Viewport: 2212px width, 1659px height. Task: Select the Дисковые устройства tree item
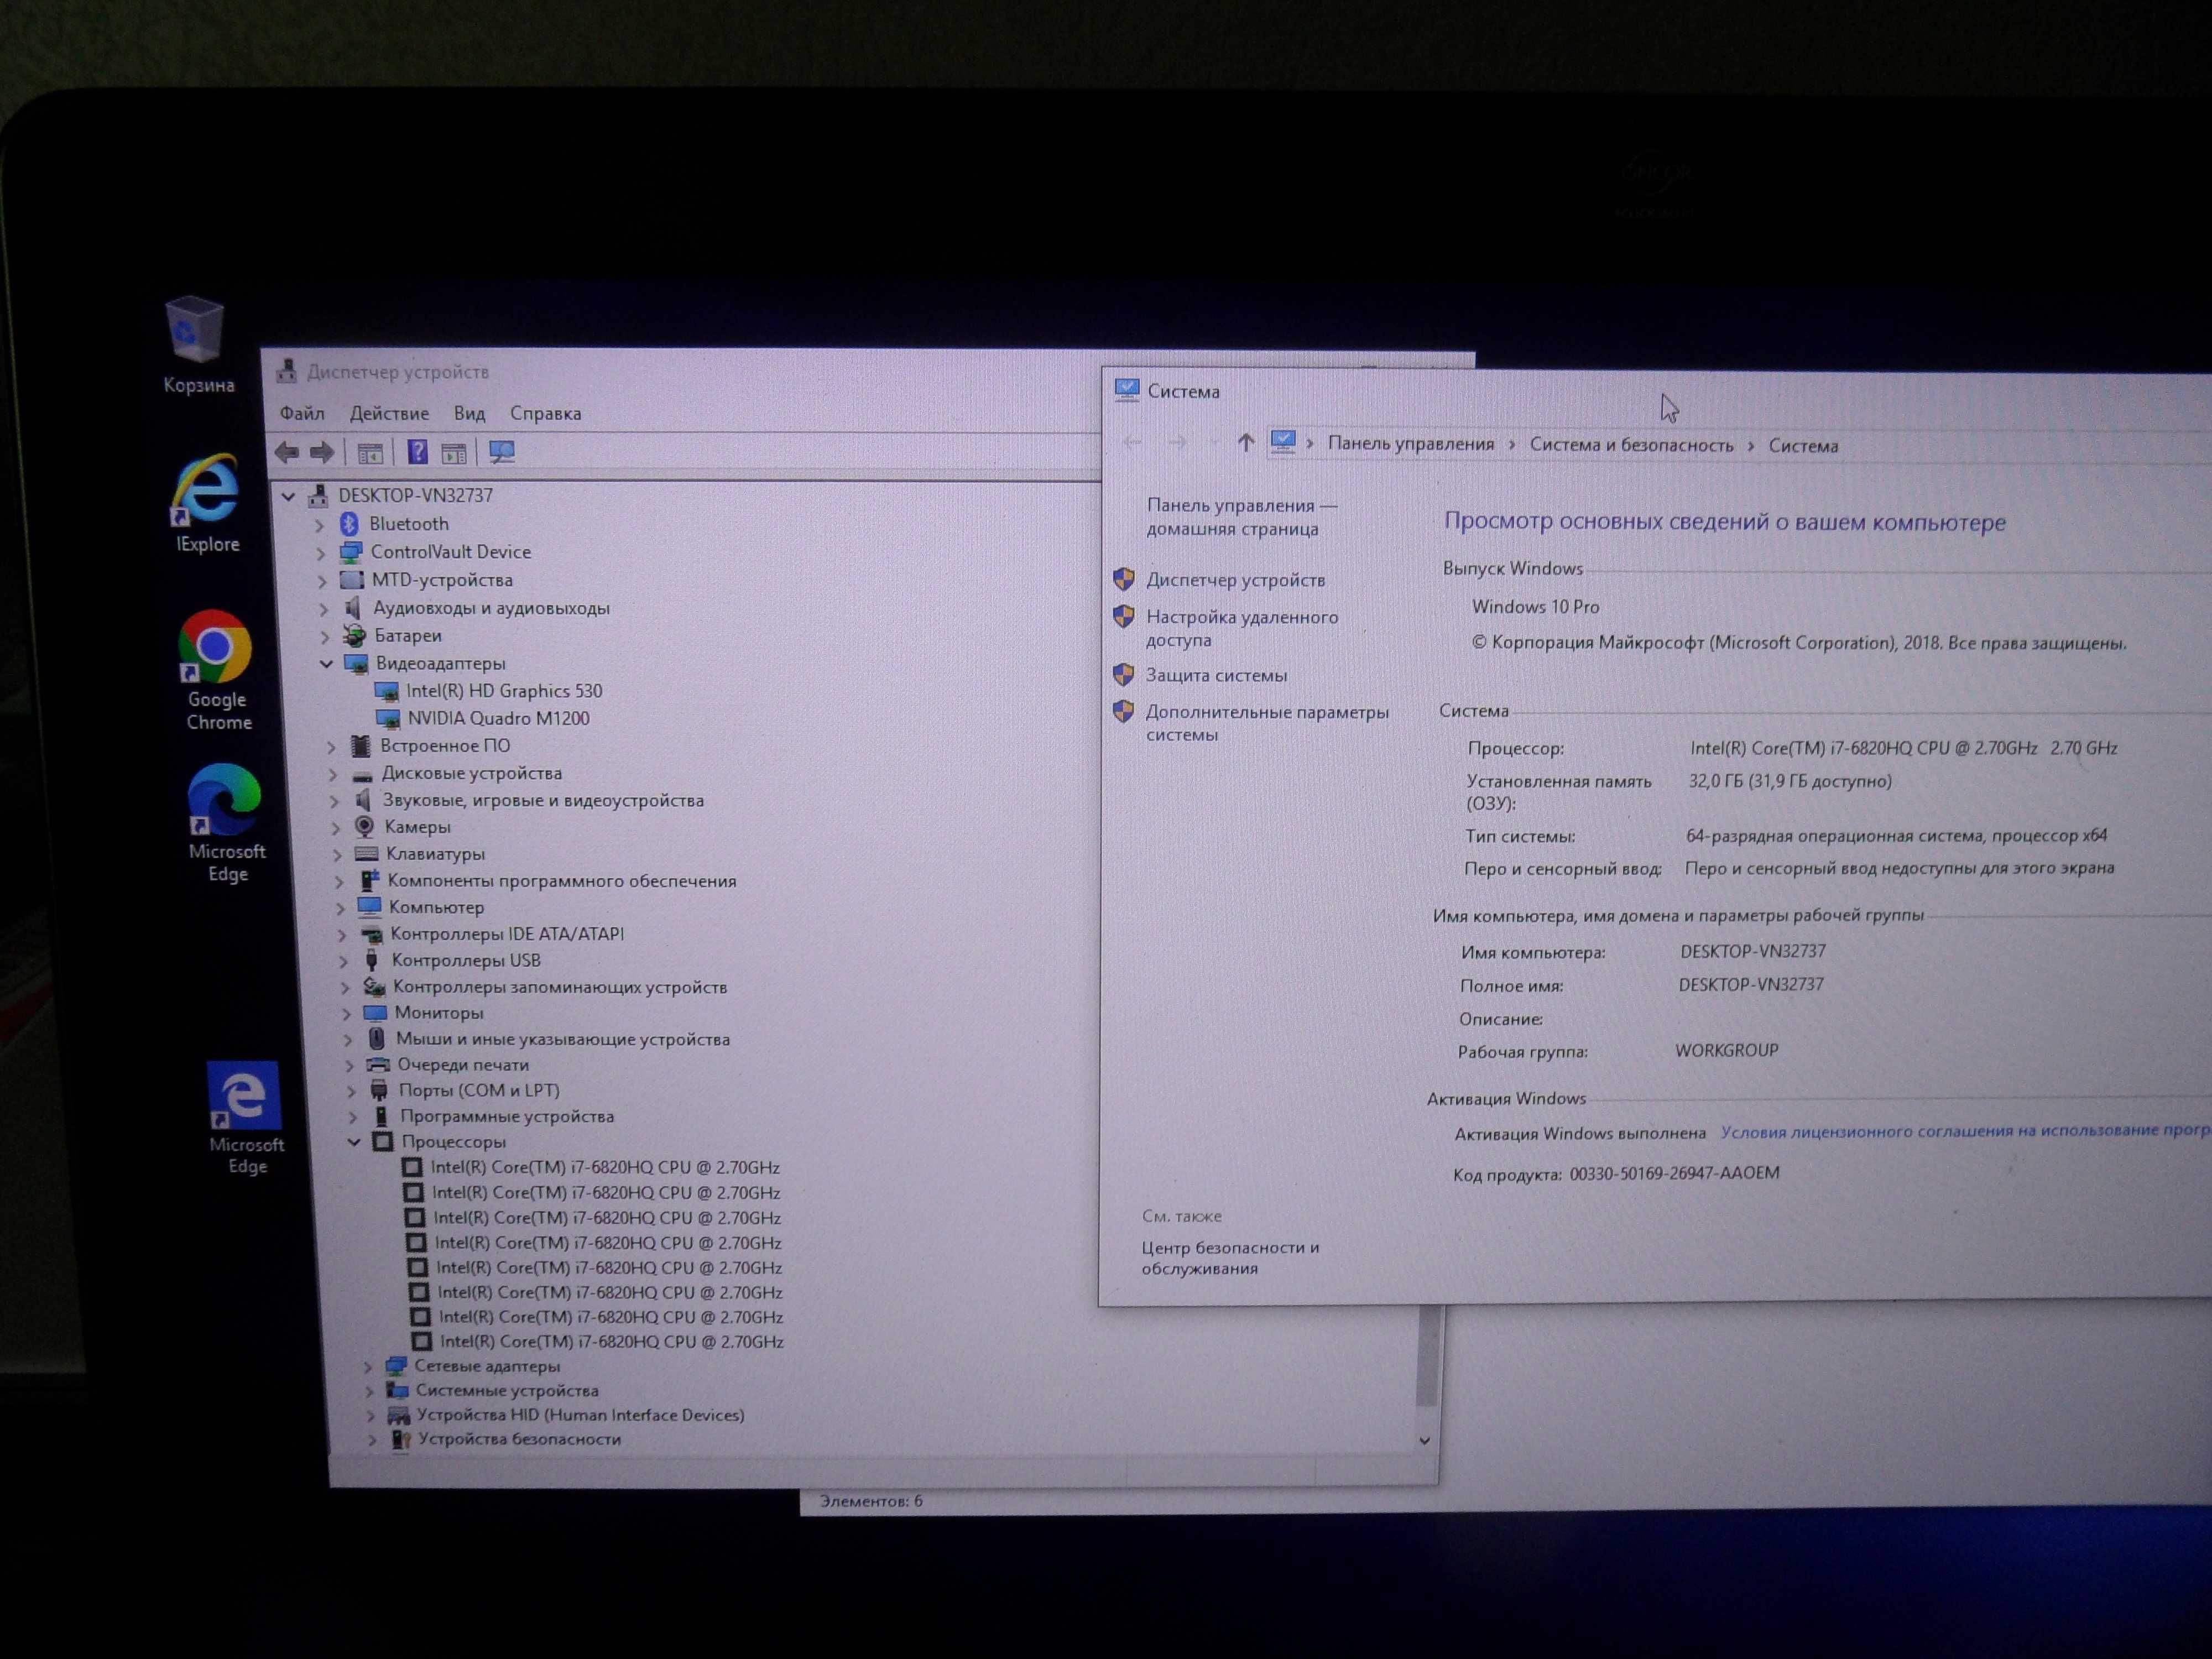tap(471, 773)
